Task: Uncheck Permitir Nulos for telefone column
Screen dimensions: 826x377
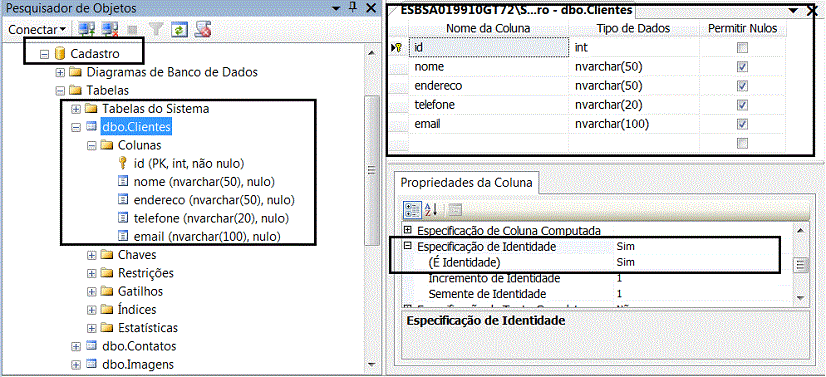Action: [x=742, y=105]
